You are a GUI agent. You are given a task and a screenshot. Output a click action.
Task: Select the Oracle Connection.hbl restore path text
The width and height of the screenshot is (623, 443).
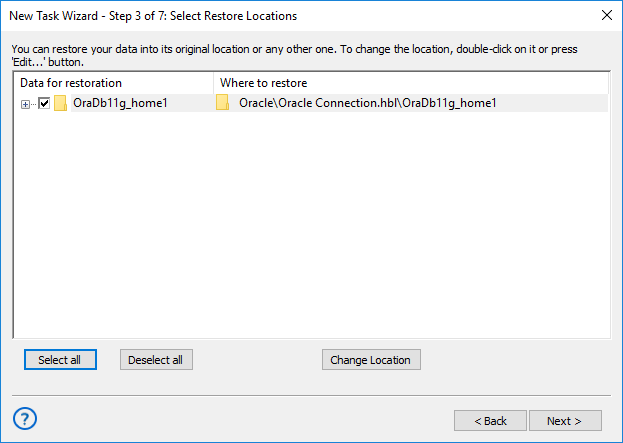pos(368,103)
